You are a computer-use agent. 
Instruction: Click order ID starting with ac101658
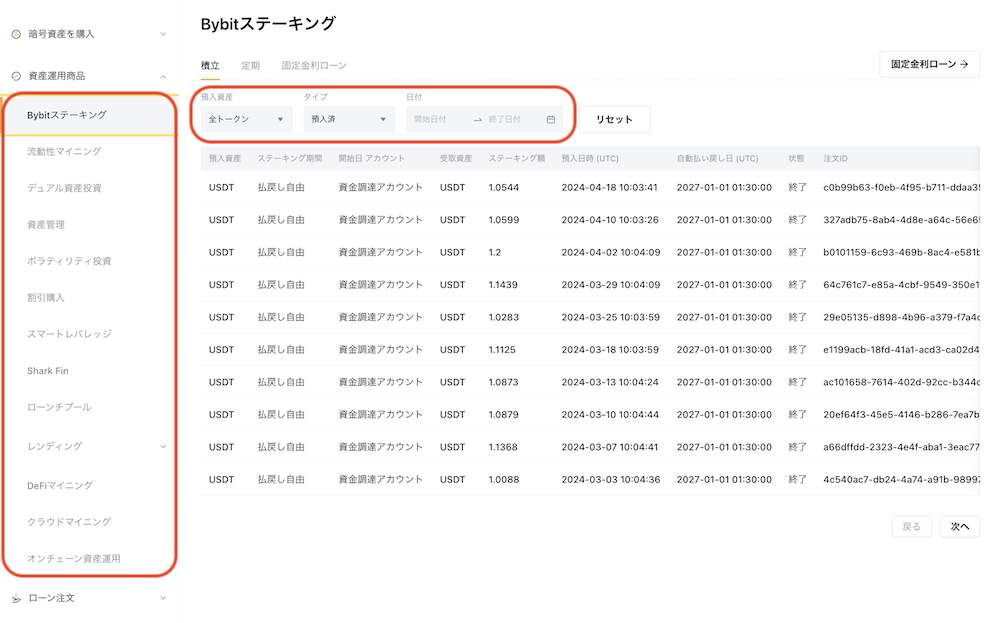coord(901,383)
